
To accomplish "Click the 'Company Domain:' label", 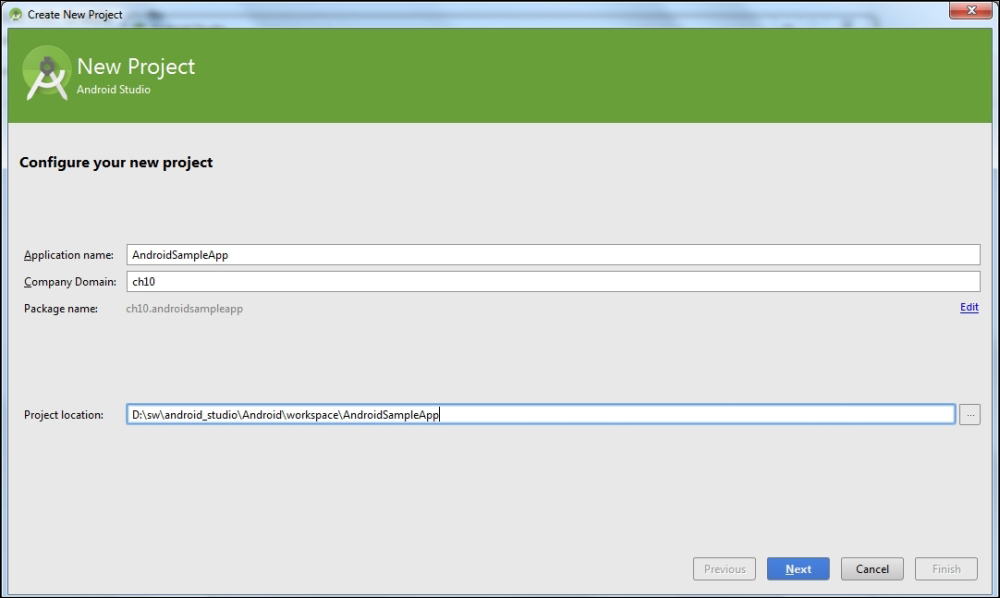I will tap(70, 282).
